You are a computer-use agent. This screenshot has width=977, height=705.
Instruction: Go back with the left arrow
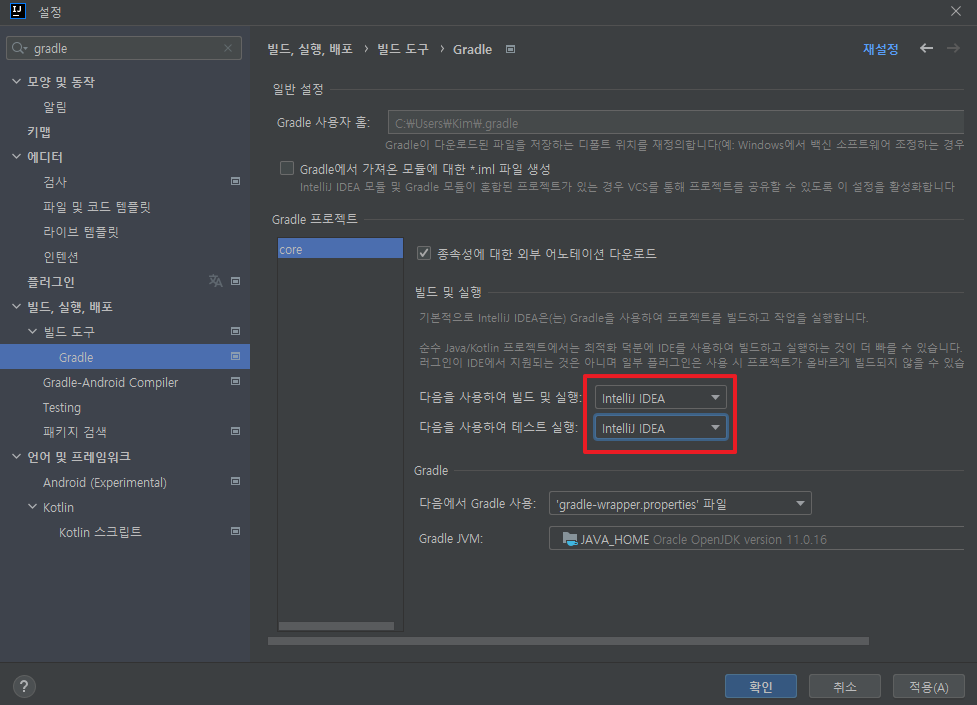click(927, 49)
